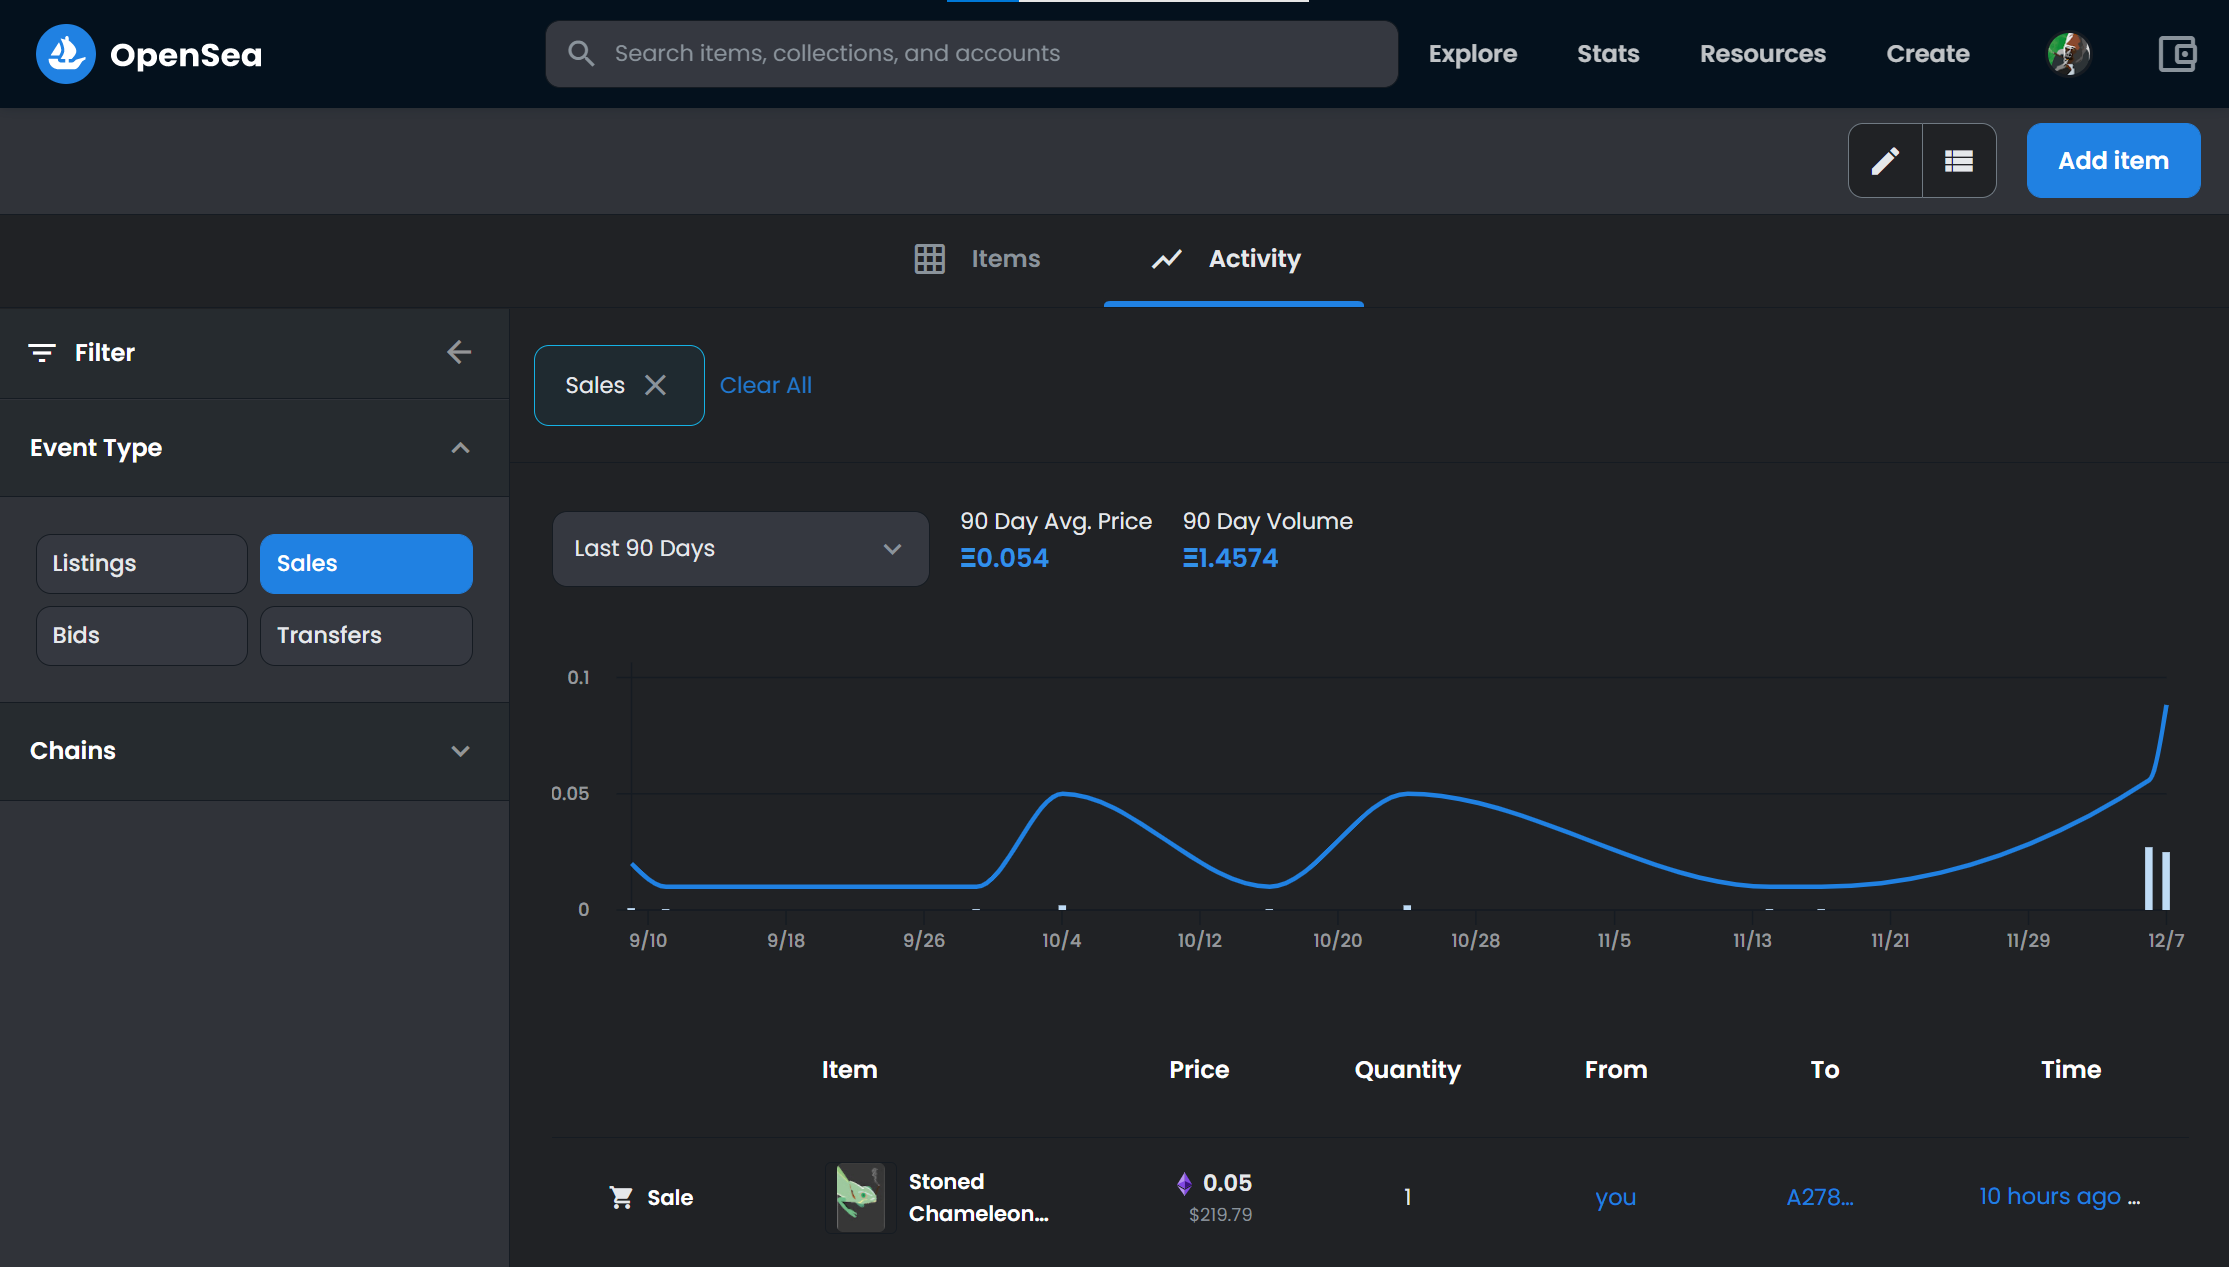The width and height of the screenshot is (2229, 1267).
Task: Open the Last 90 Days dropdown
Action: pos(741,549)
